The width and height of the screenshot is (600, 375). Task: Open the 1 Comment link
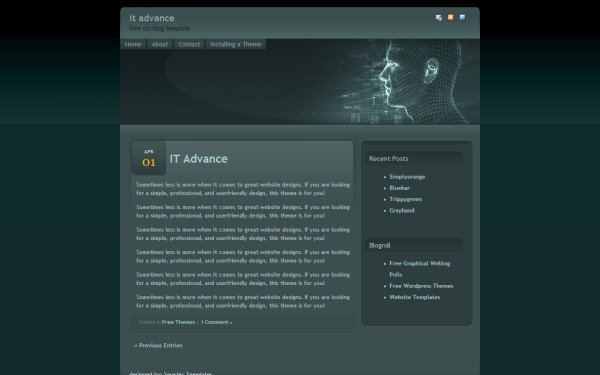click(217, 322)
